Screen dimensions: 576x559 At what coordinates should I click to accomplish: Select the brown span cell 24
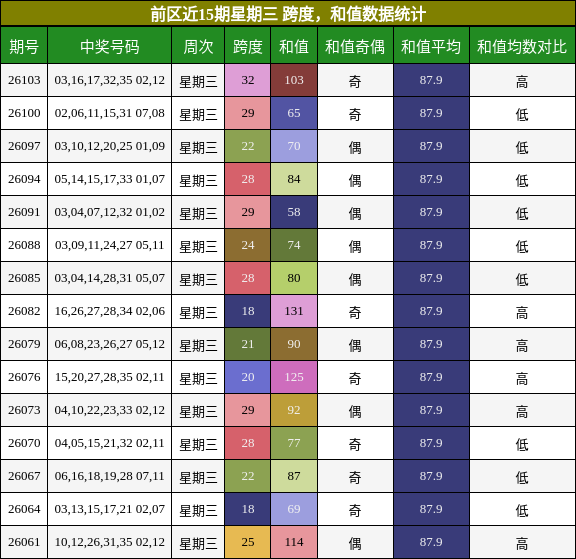pyautogui.click(x=248, y=245)
